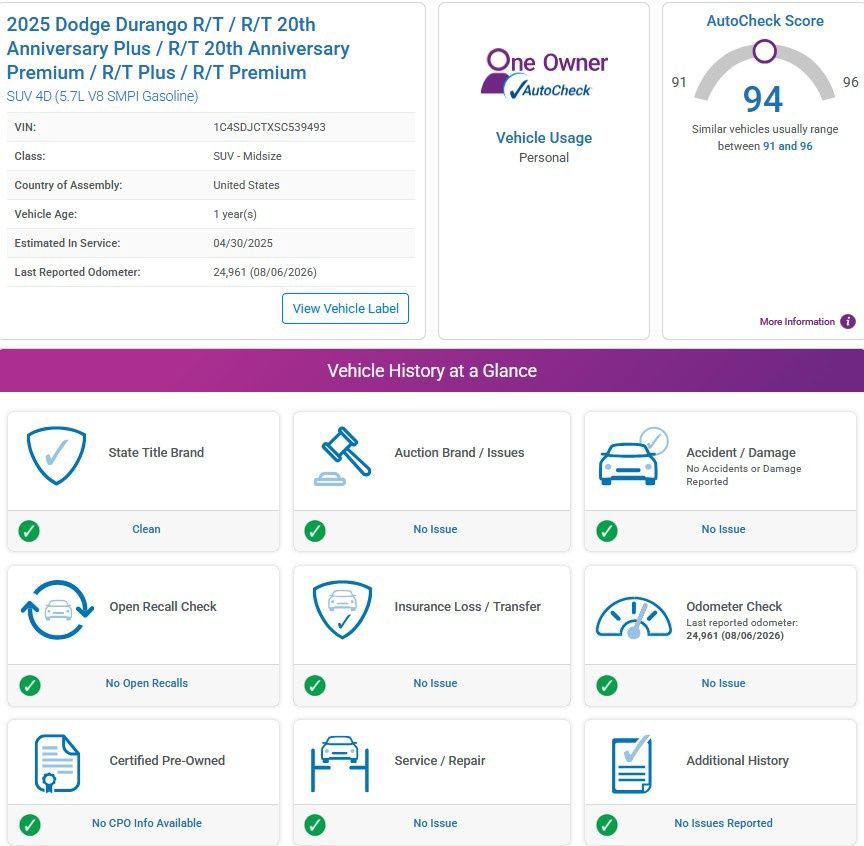Click the Open Recall Check card title
Image resolution: width=864 pixels, height=846 pixels.
pyautogui.click(x=163, y=607)
